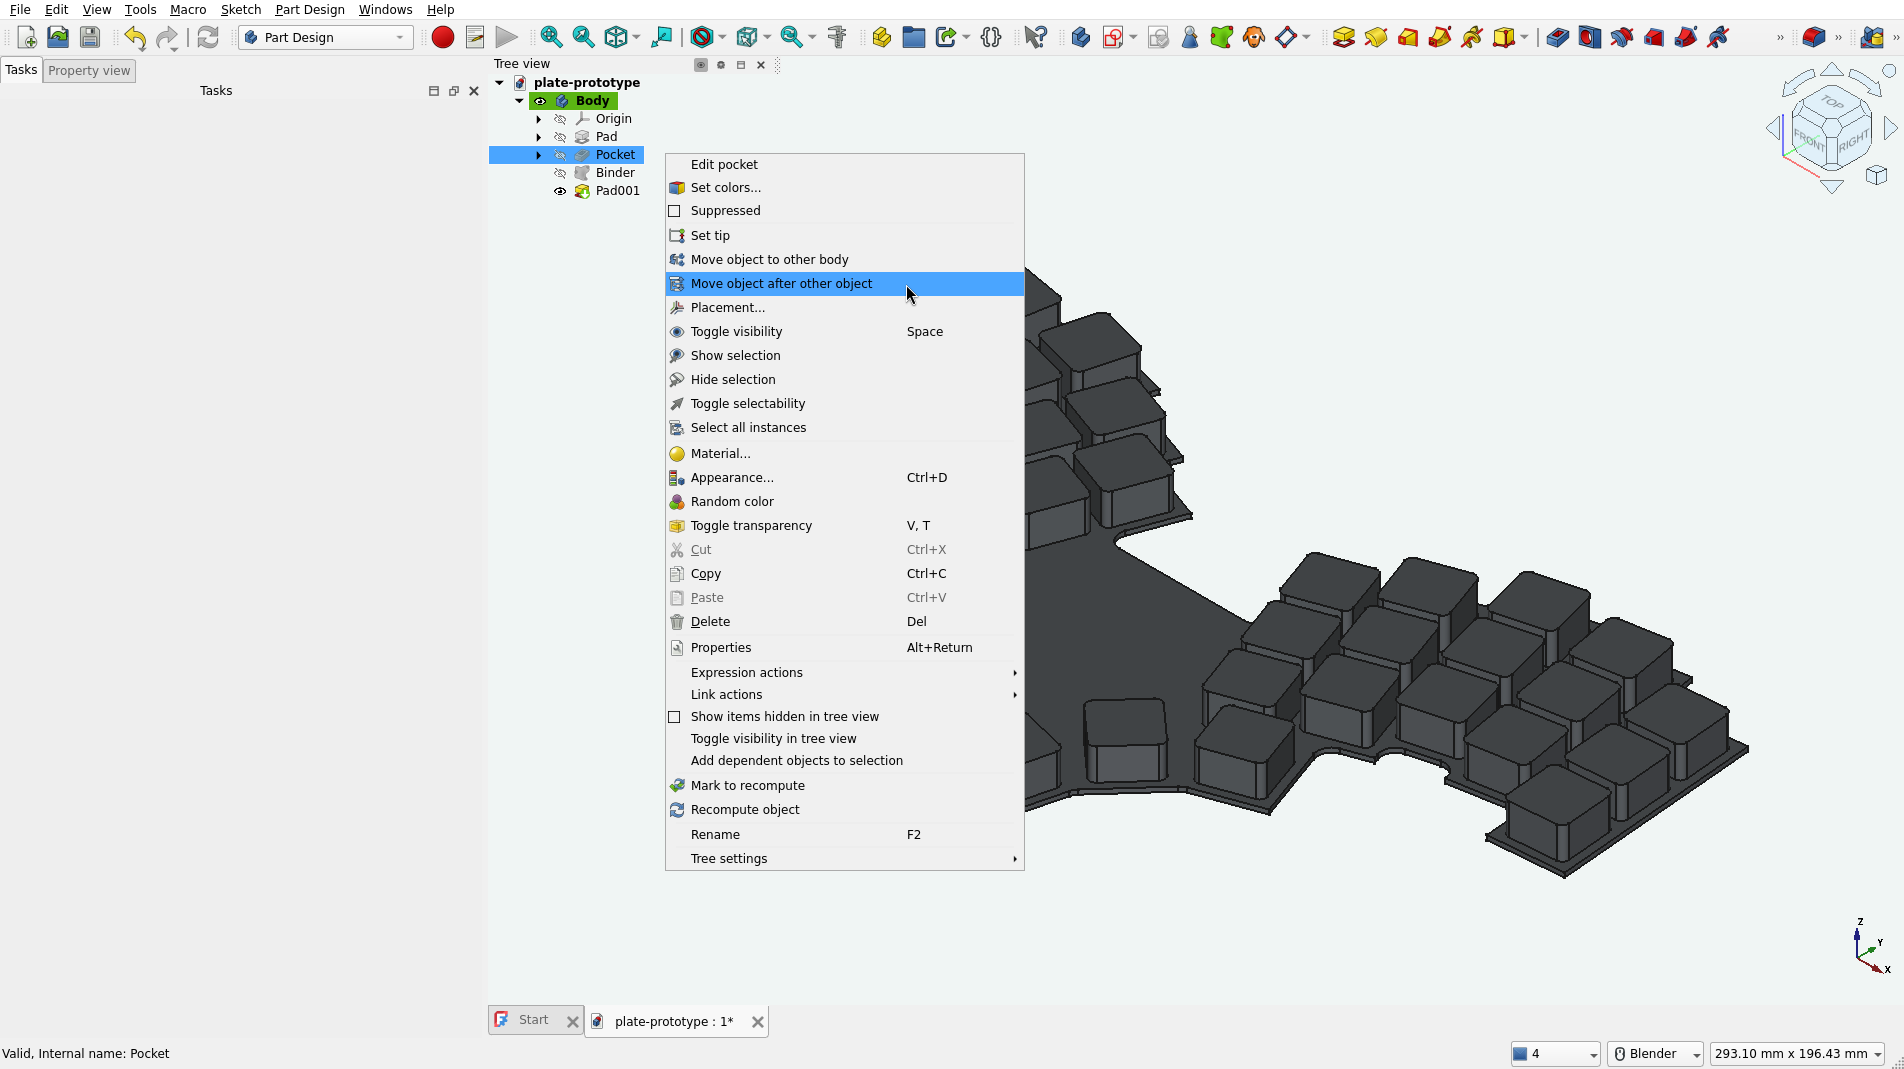Check the Suppressed option in the context menu
This screenshot has height=1069, width=1904.
coord(676,211)
